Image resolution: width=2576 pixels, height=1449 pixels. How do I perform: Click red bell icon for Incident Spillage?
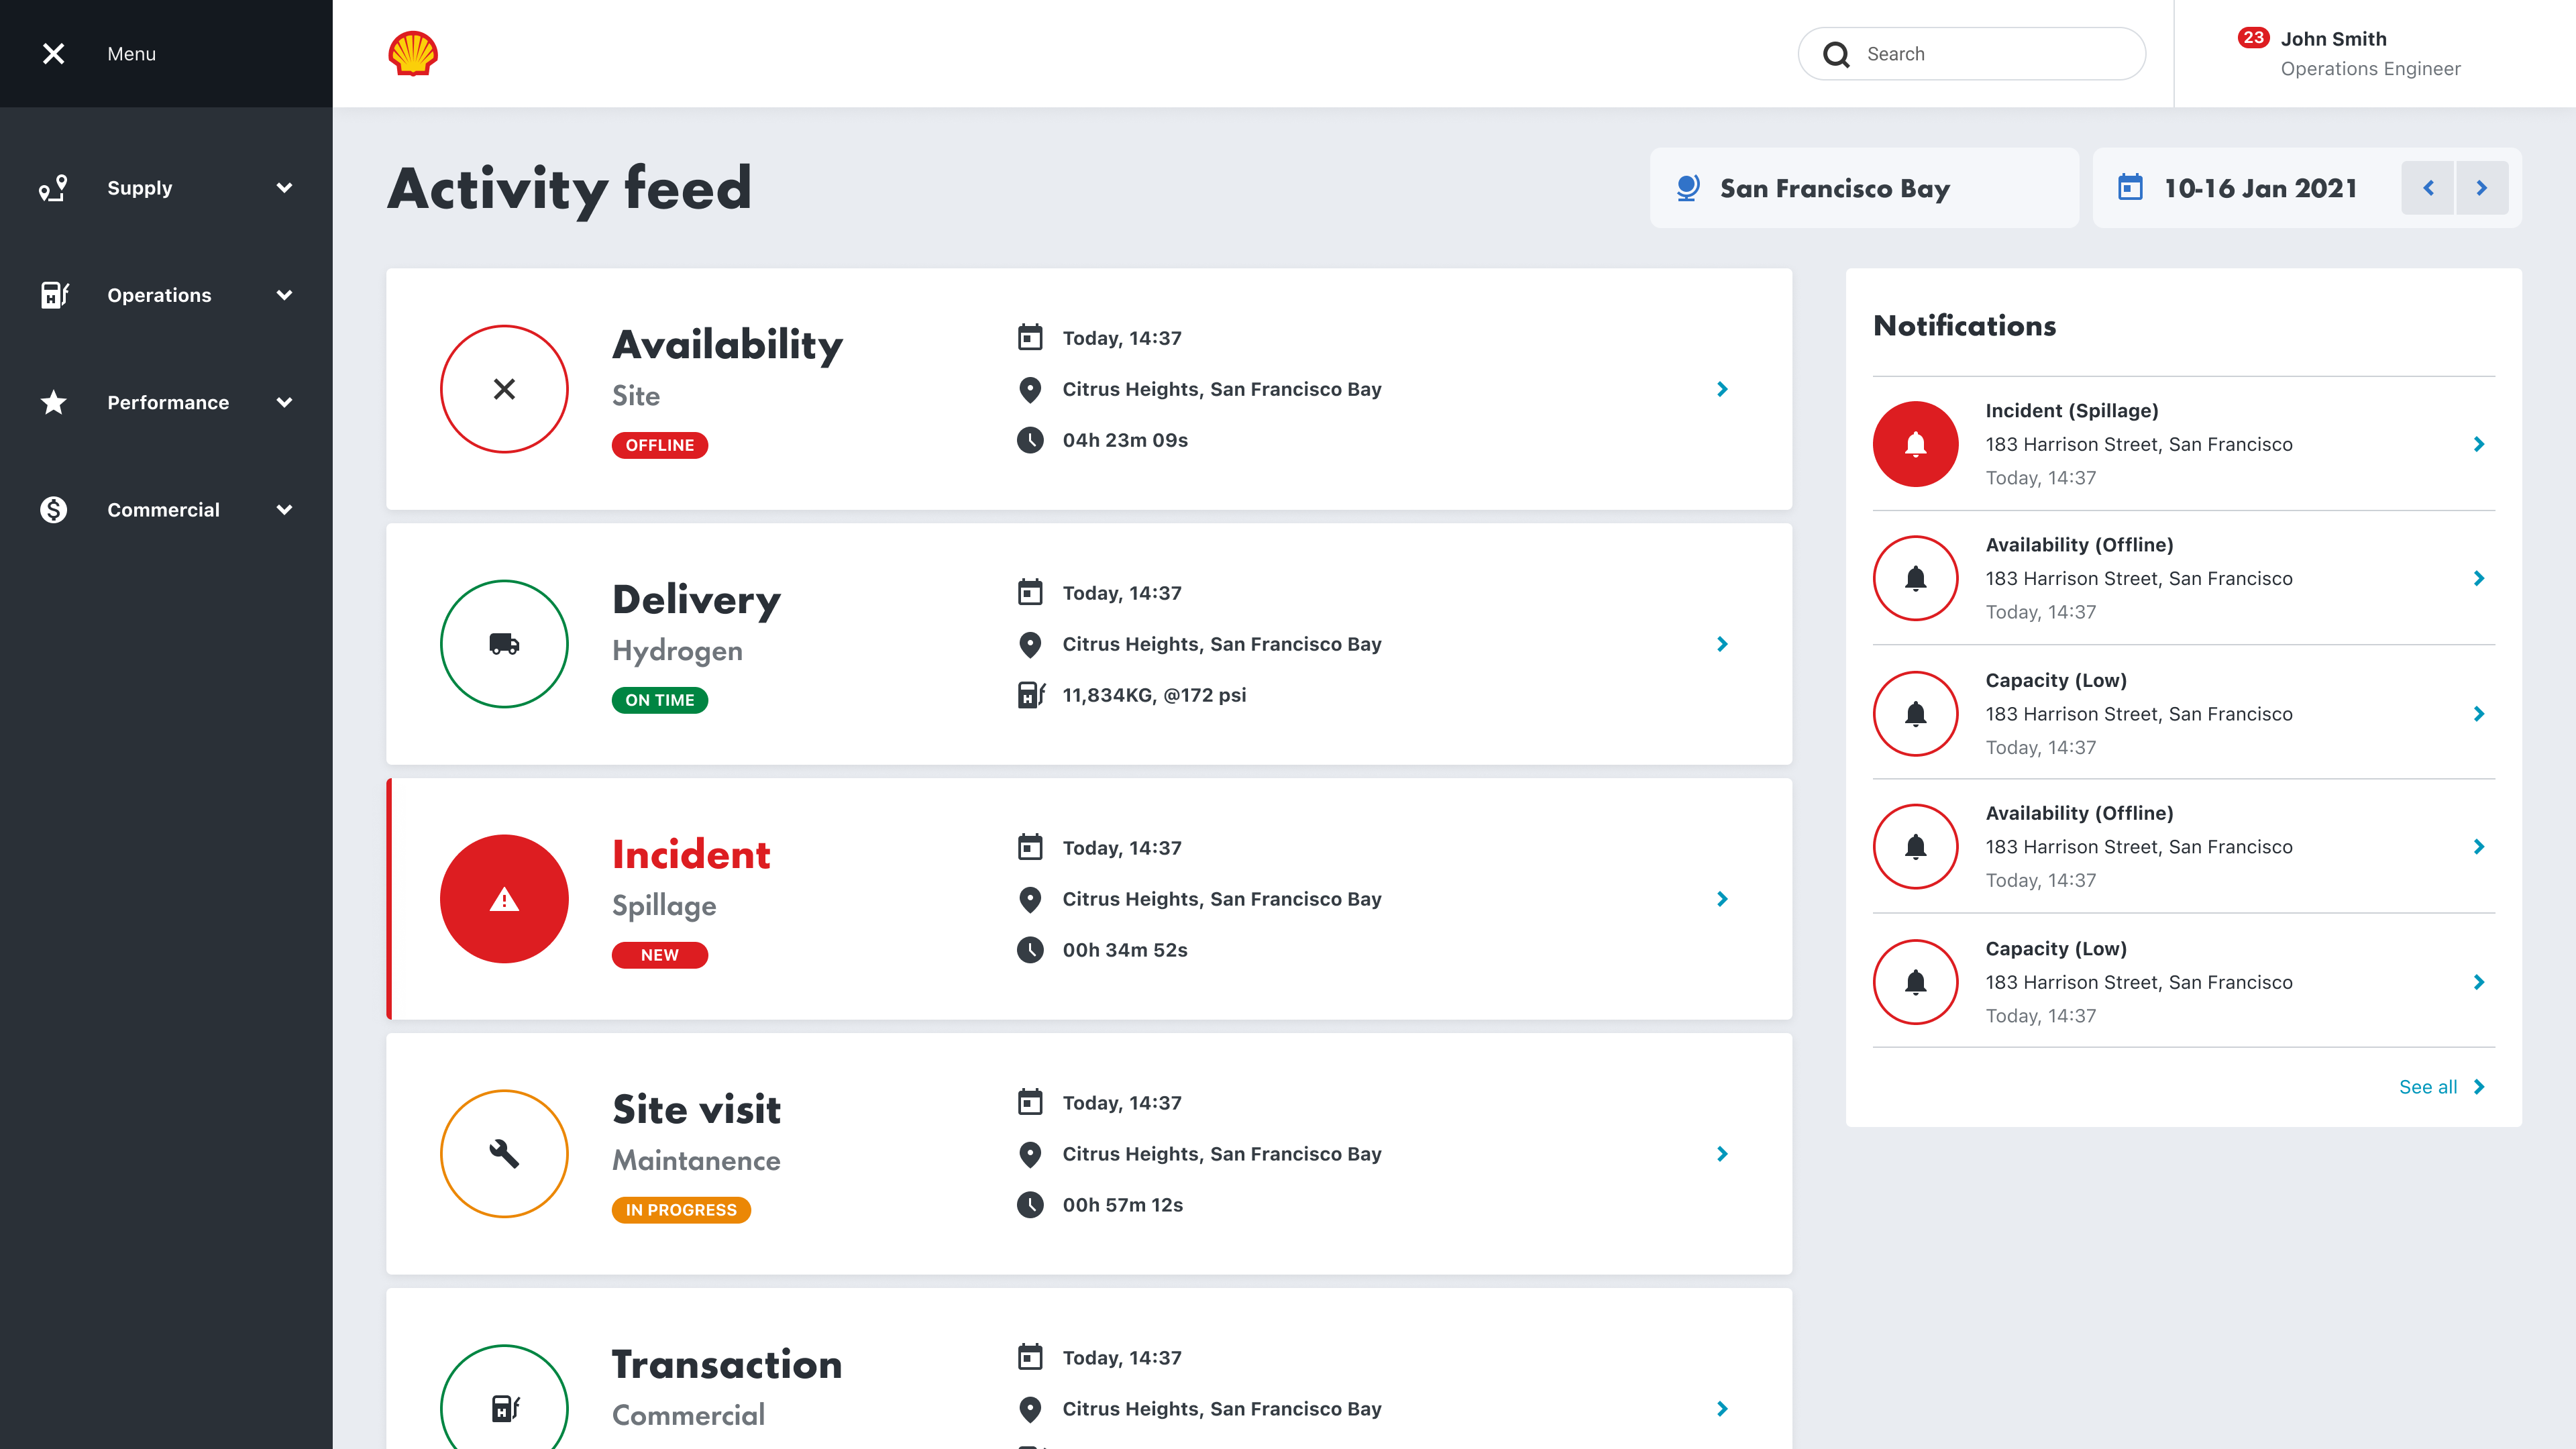click(1915, 444)
